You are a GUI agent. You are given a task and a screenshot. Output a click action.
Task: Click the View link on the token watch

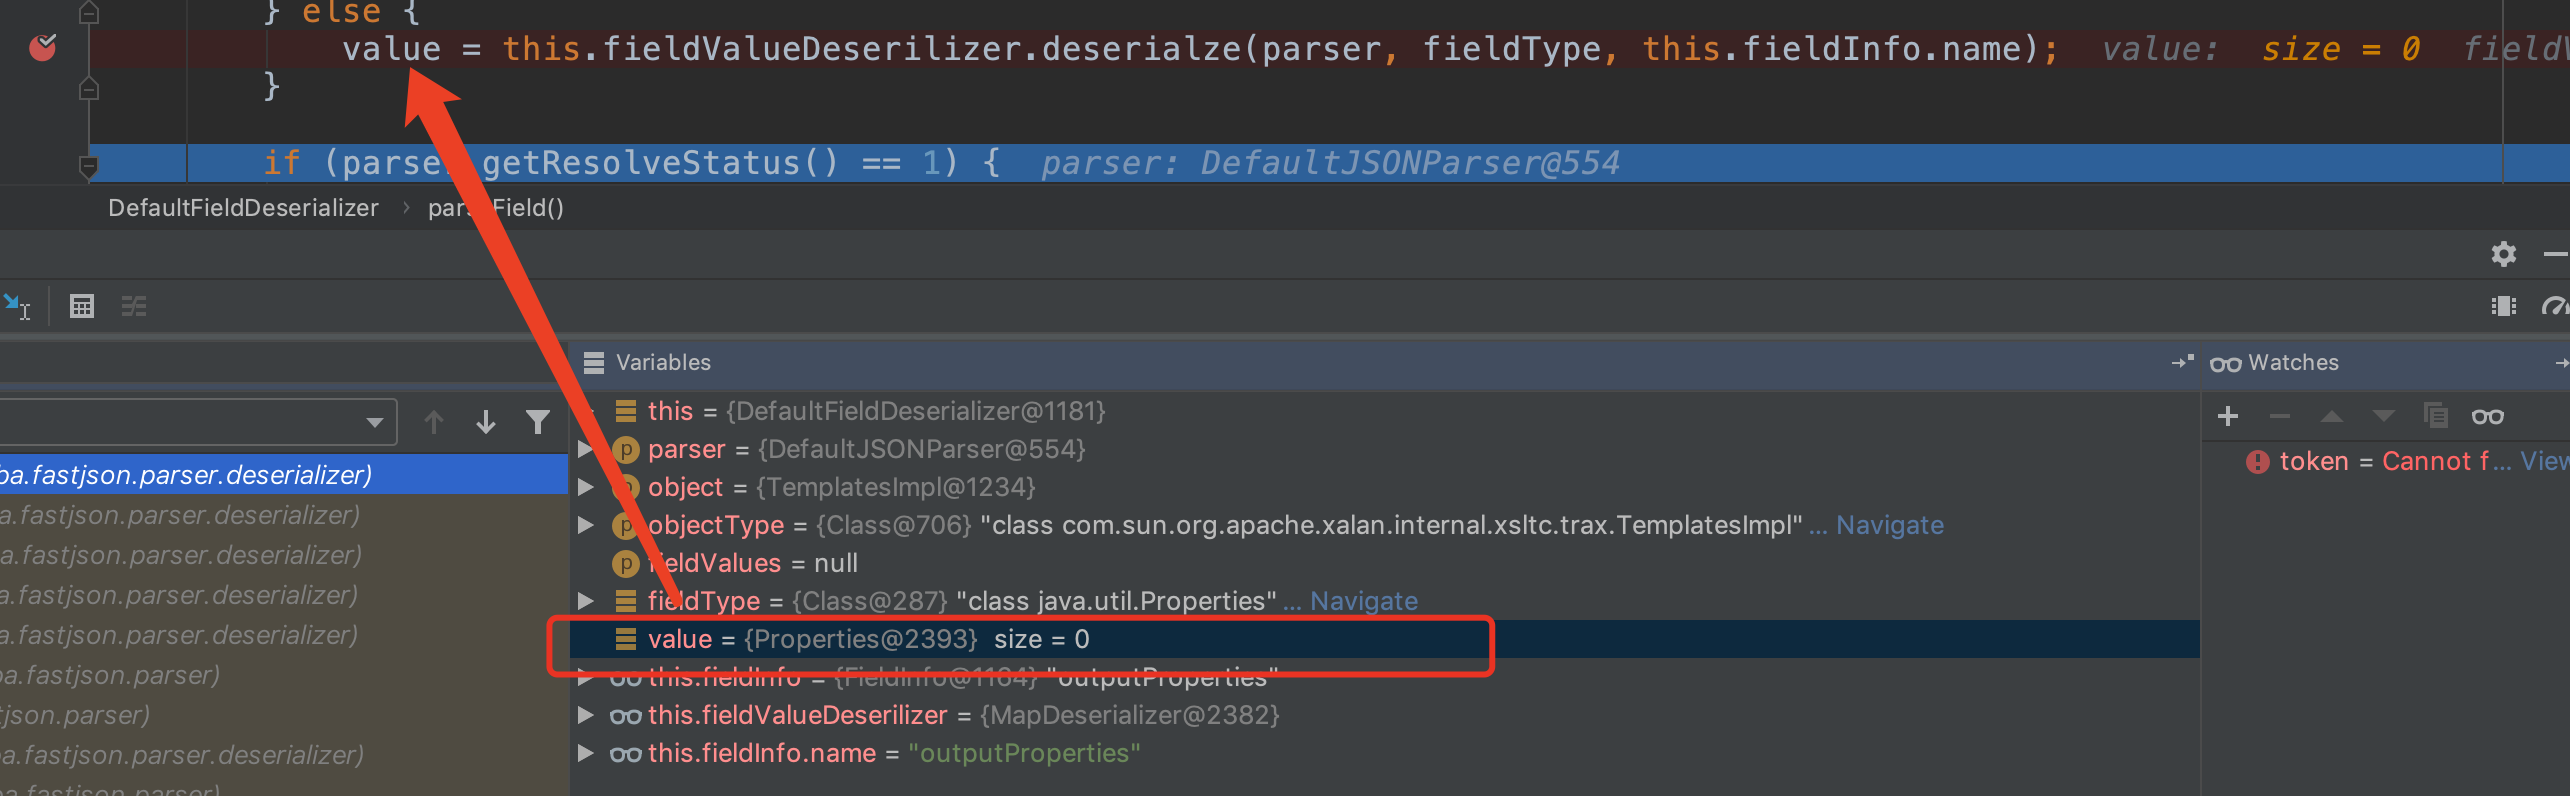[2544, 461]
